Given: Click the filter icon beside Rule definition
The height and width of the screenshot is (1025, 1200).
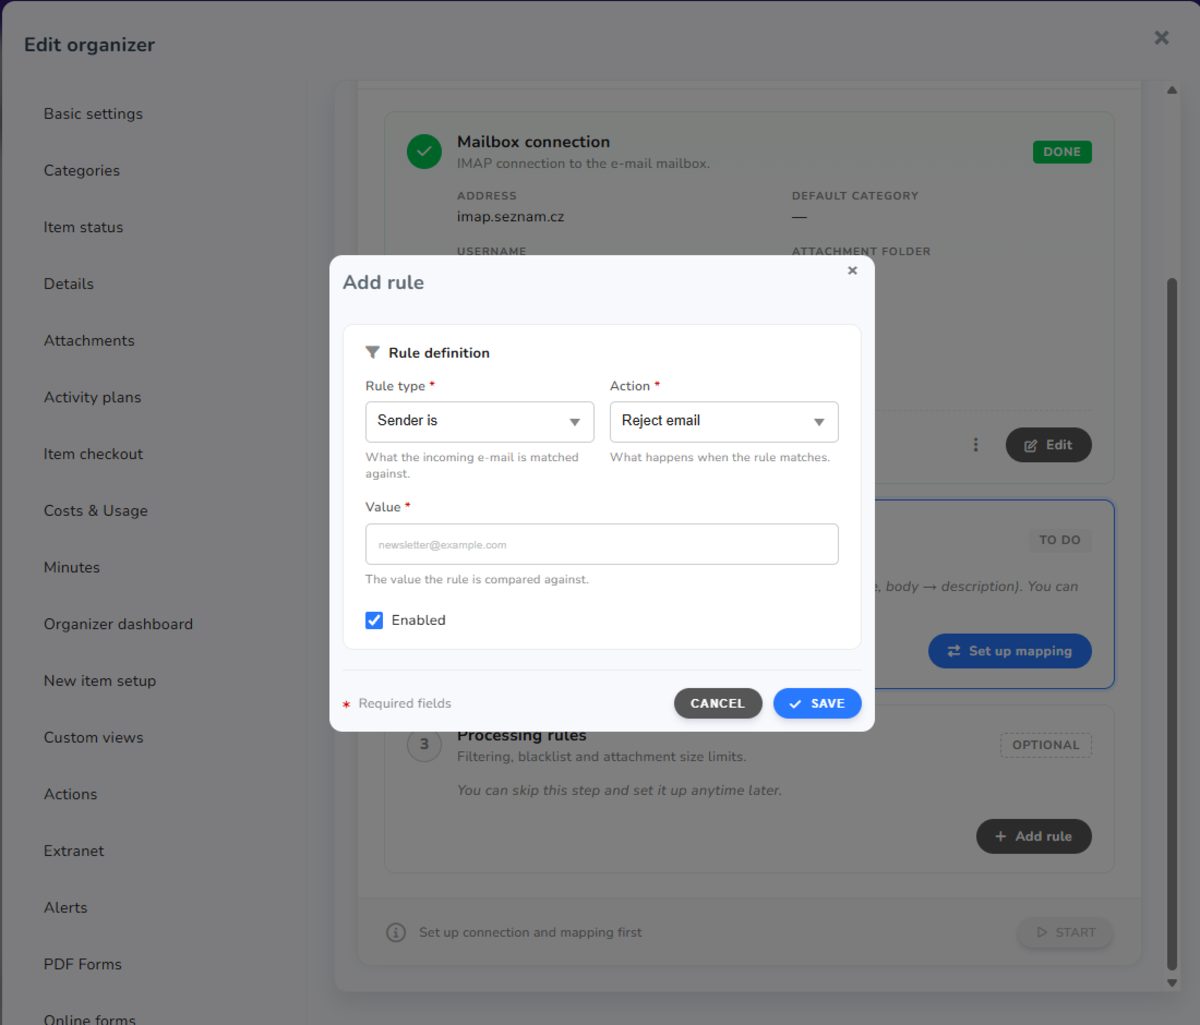Looking at the screenshot, I should 373,353.
